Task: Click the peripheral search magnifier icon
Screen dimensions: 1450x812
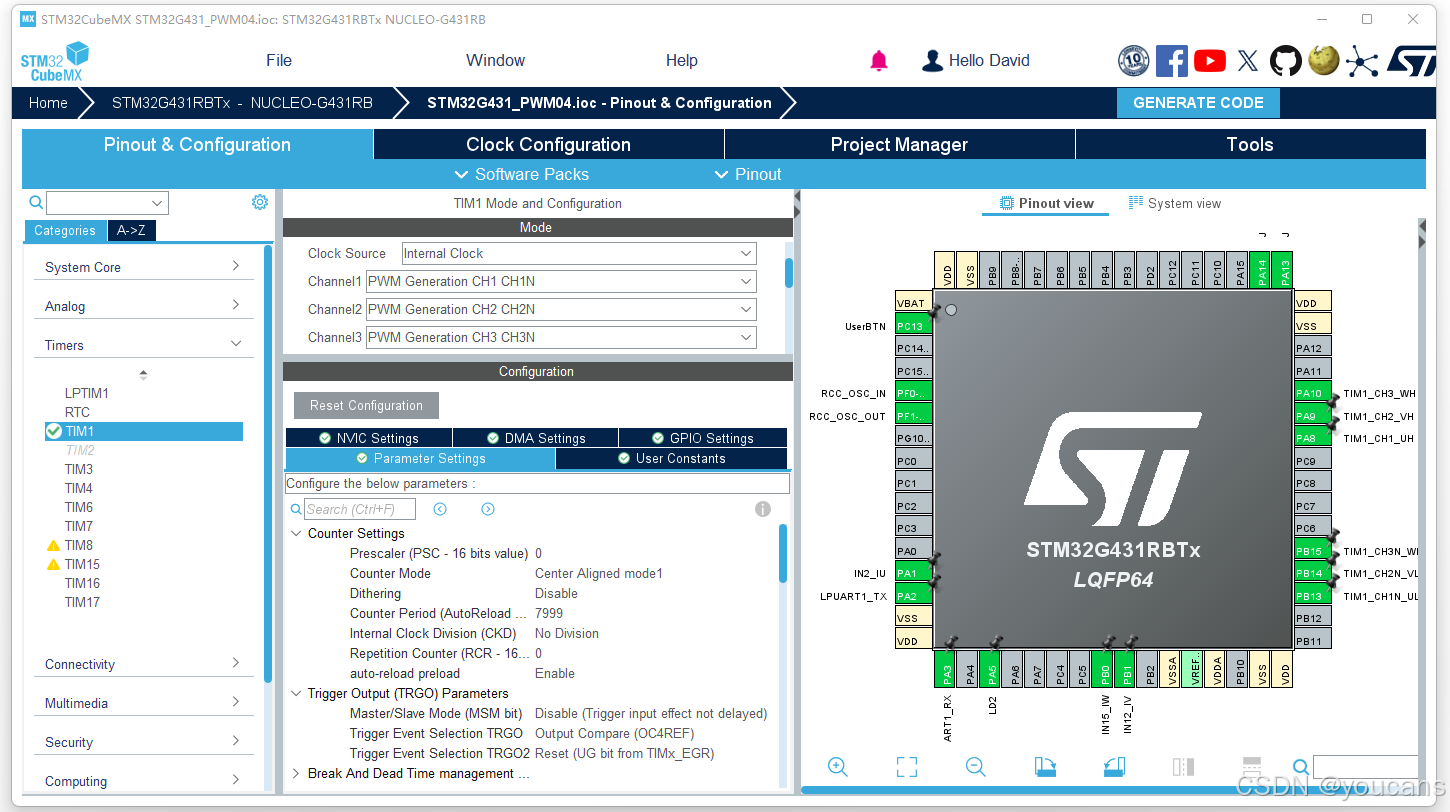Action: pos(36,203)
